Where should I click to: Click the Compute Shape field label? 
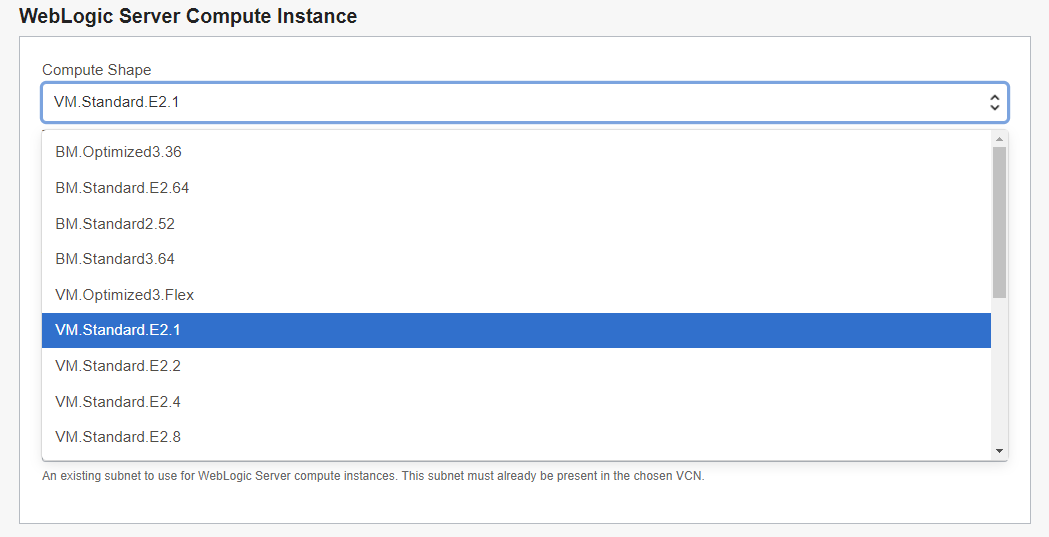point(96,70)
